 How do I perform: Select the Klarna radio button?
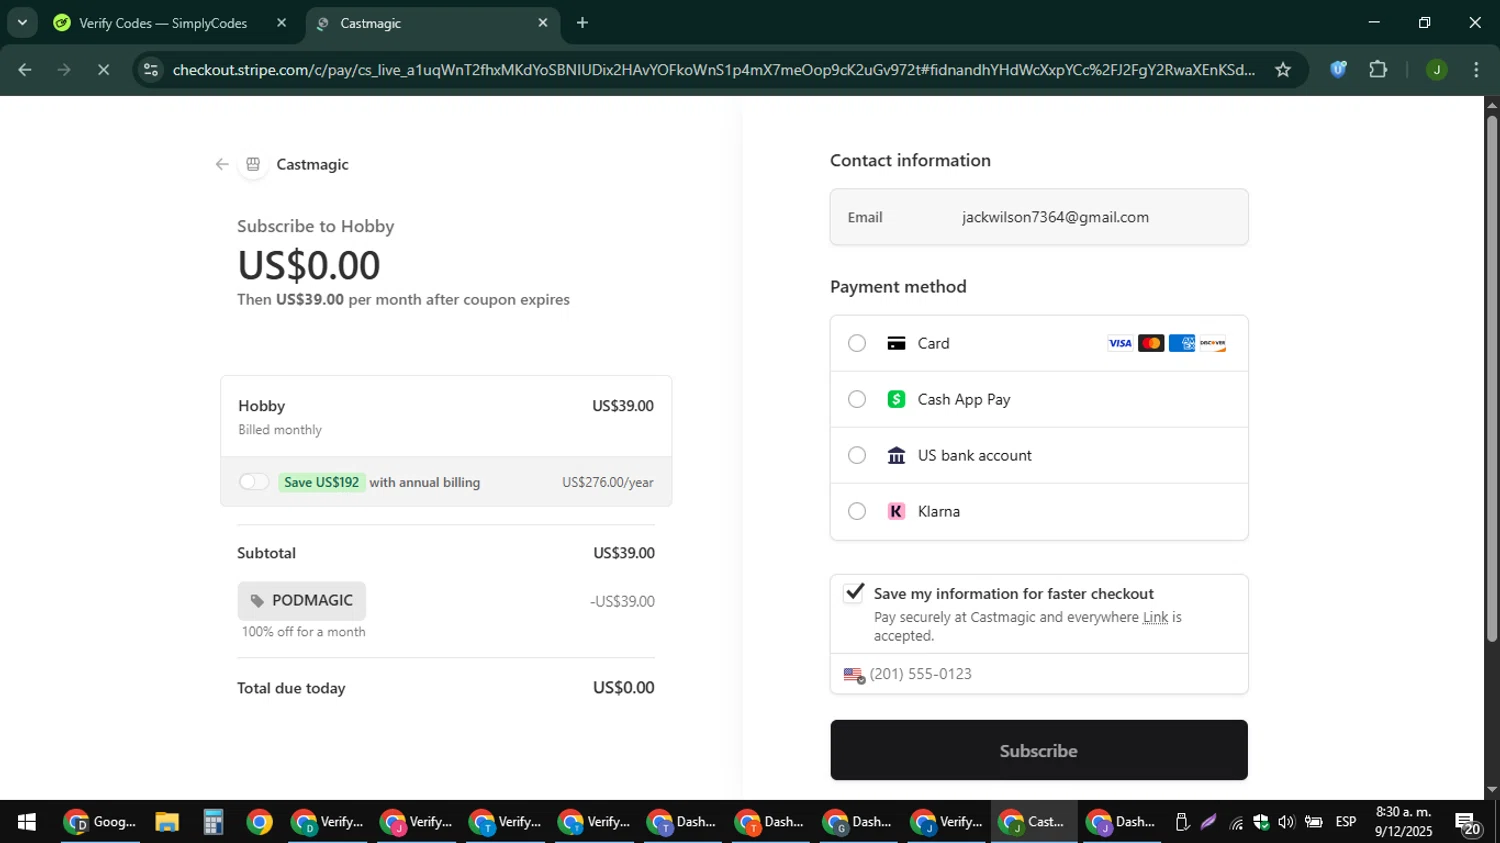(857, 511)
